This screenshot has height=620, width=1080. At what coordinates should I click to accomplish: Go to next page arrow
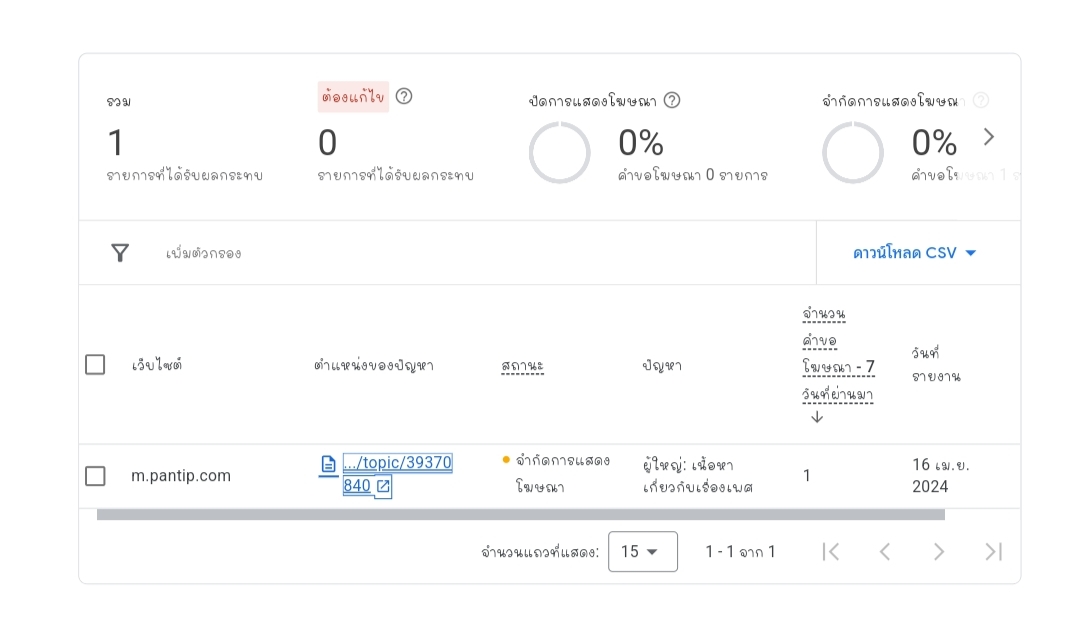tap(938, 552)
